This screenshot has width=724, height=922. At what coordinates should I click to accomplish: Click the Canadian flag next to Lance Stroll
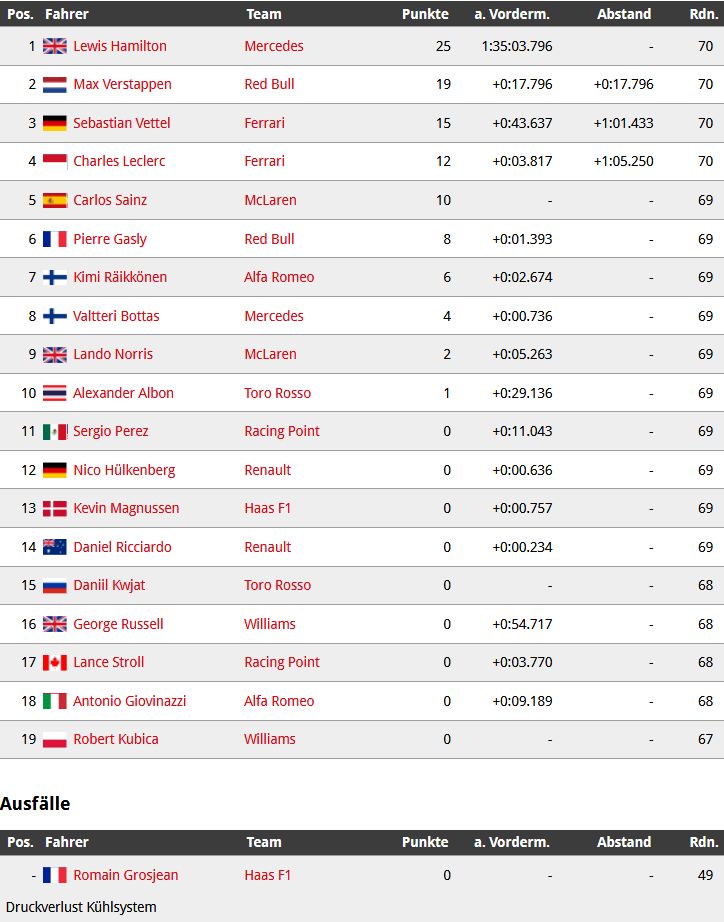55,663
